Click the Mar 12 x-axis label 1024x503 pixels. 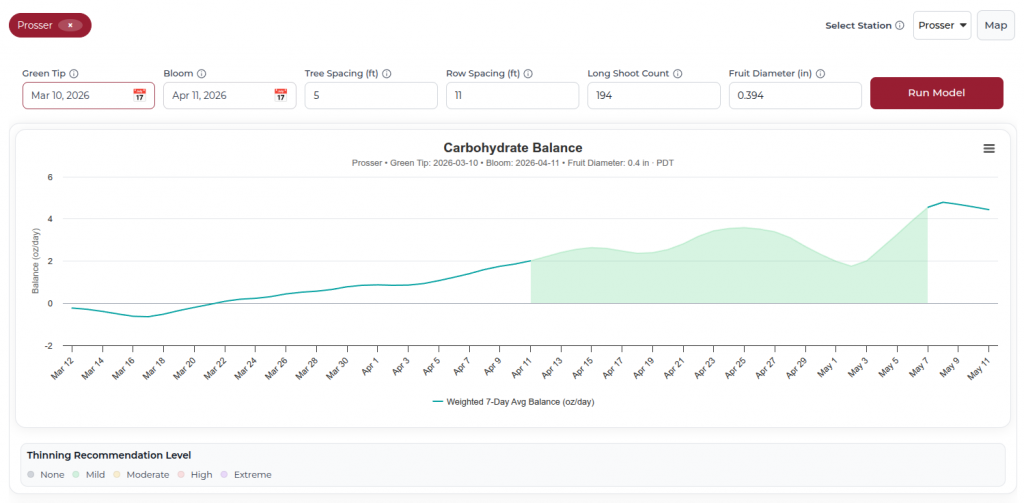63,367
